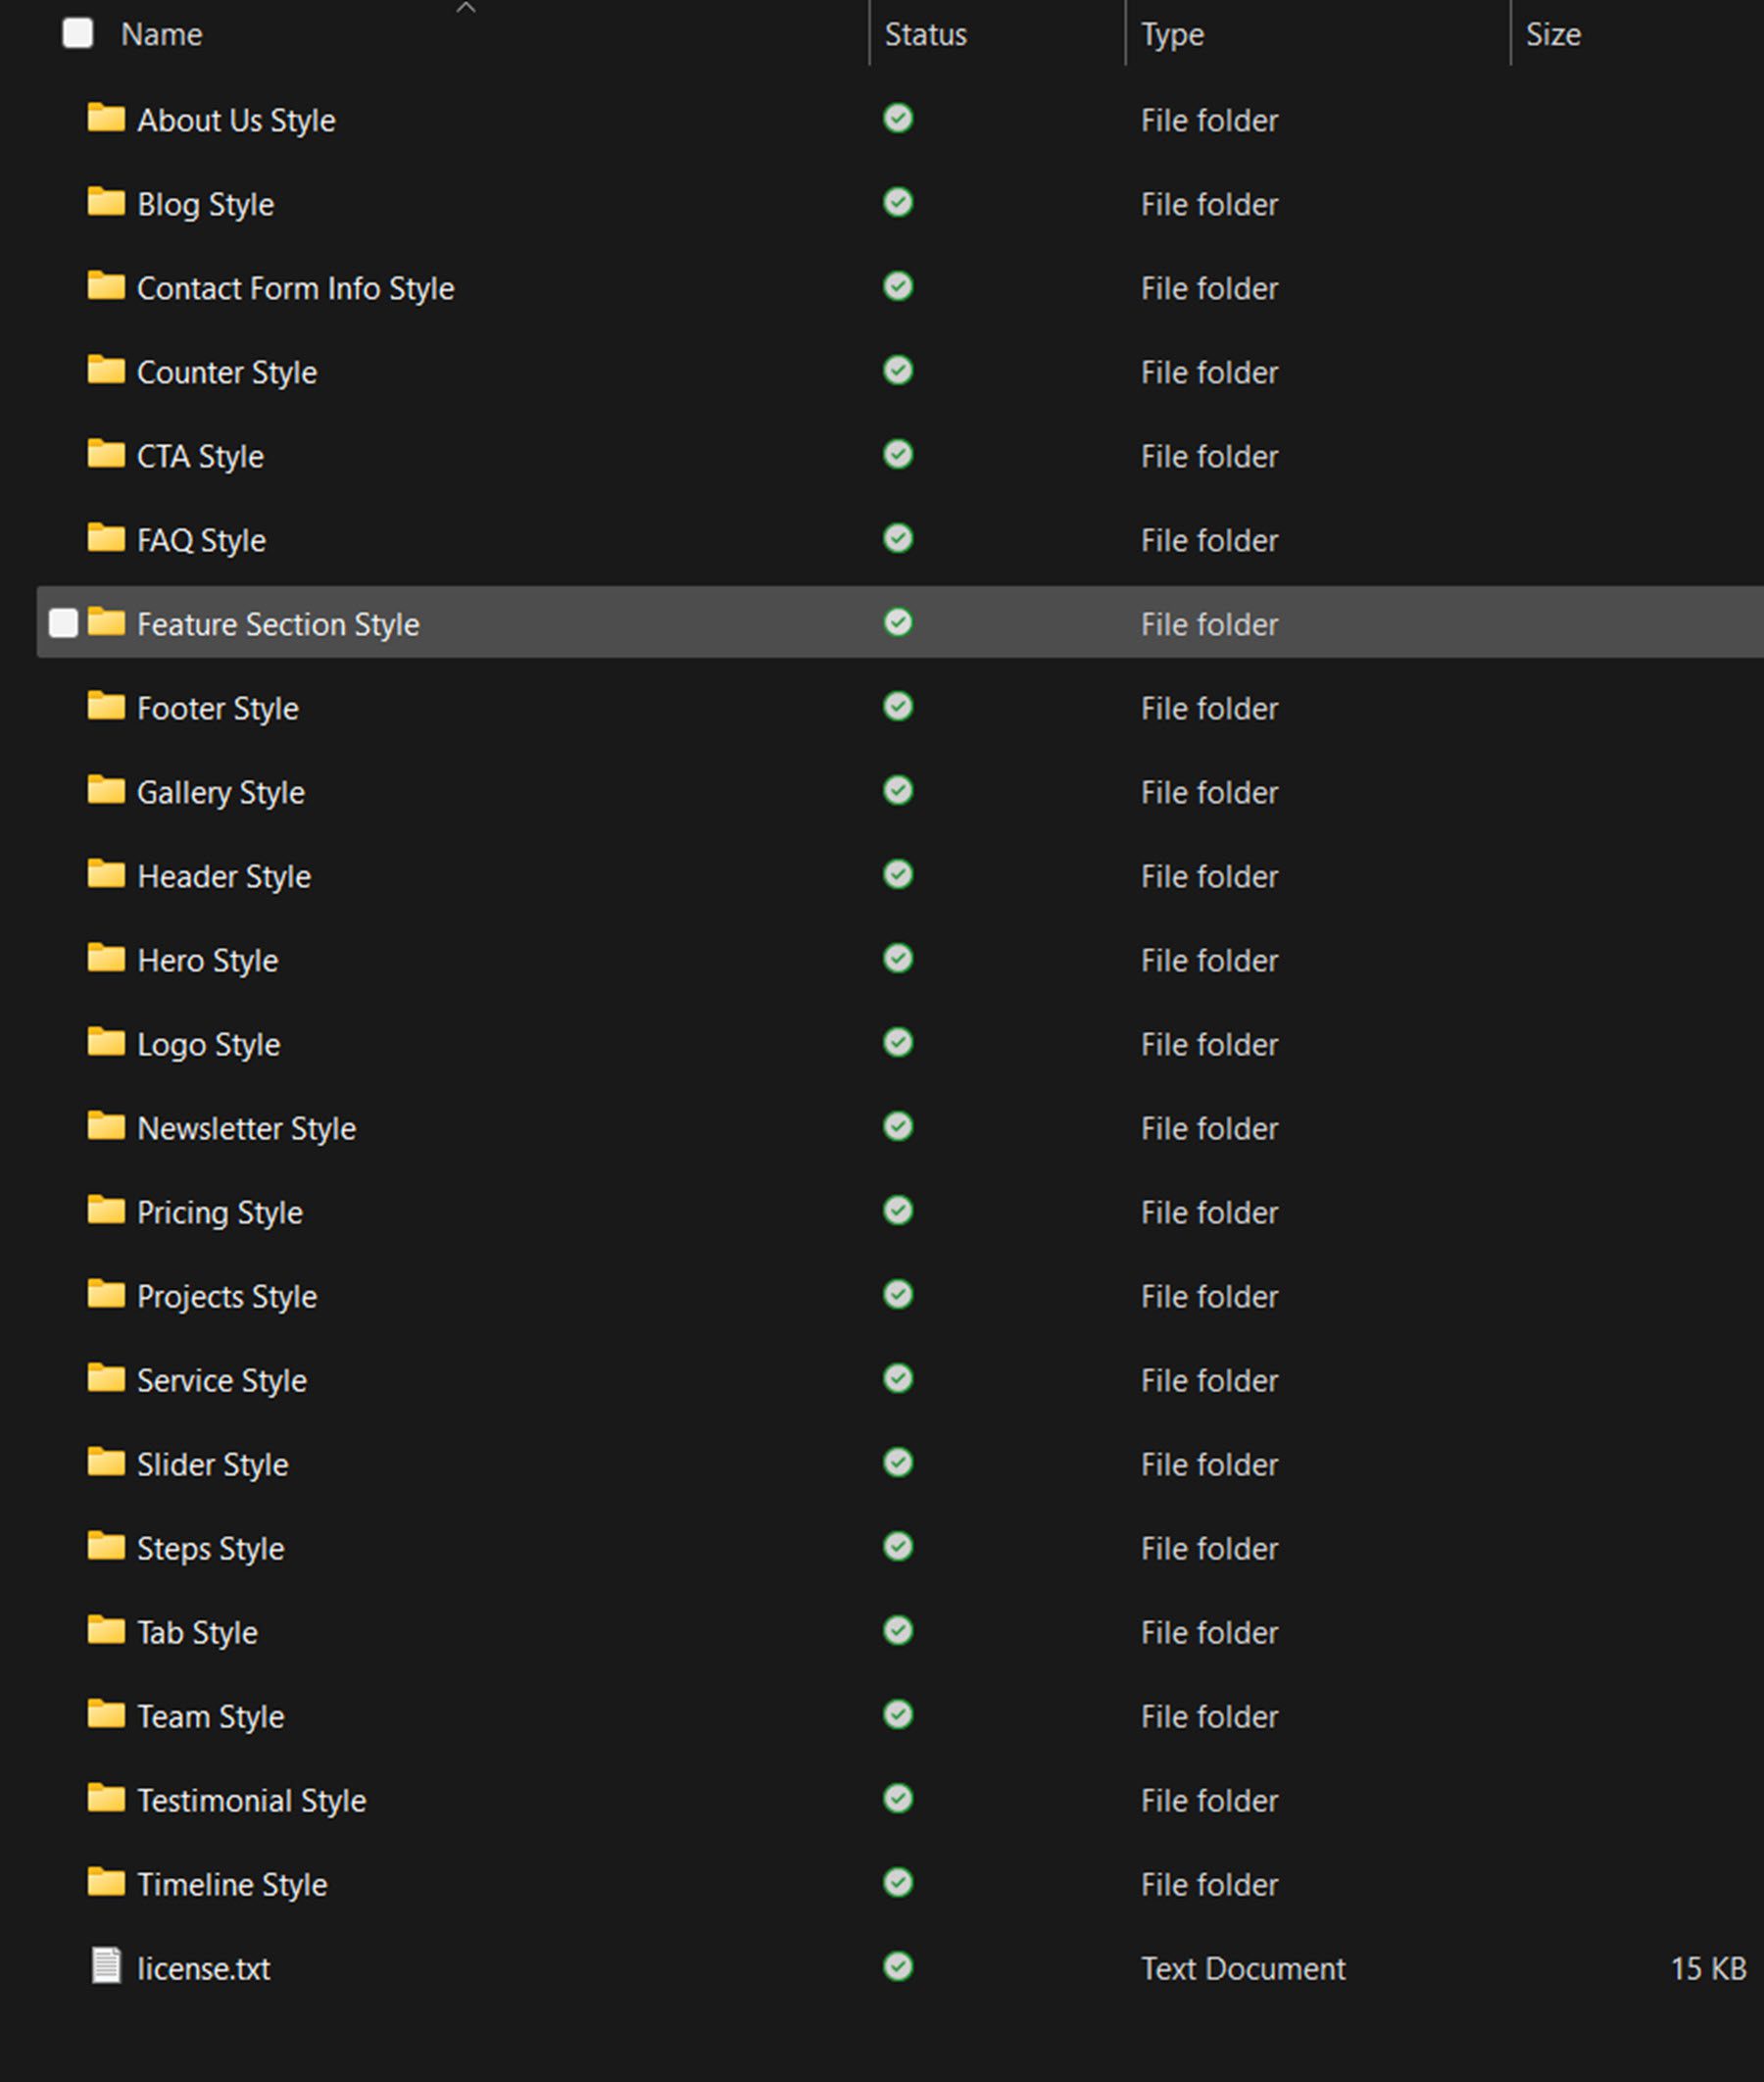The width and height of the screenshot is (1764, 2082).
Task: Click the About Us Style folder icon
Action: point(106,119)
